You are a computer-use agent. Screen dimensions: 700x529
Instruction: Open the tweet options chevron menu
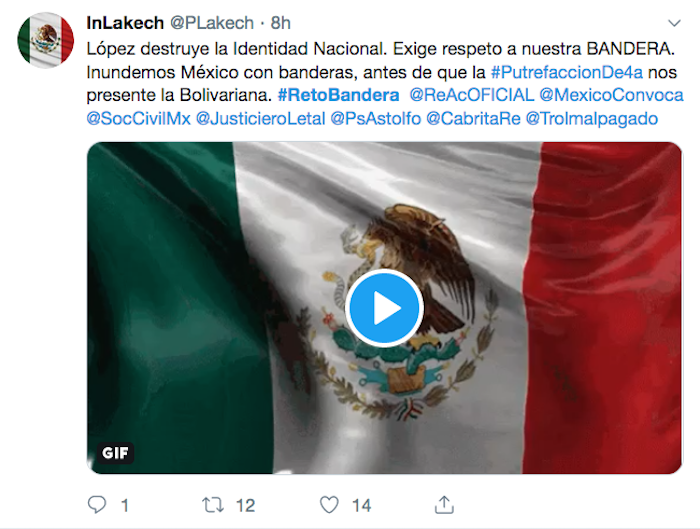click(x=674, y=23)
